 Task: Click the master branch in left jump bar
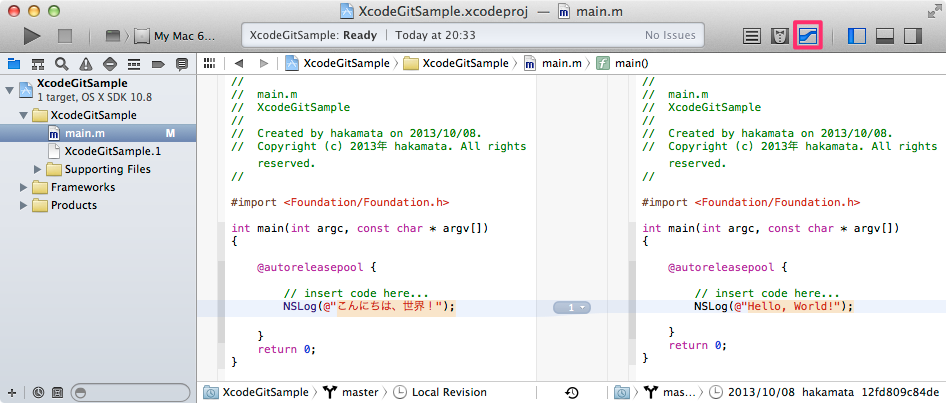[354, 392]
